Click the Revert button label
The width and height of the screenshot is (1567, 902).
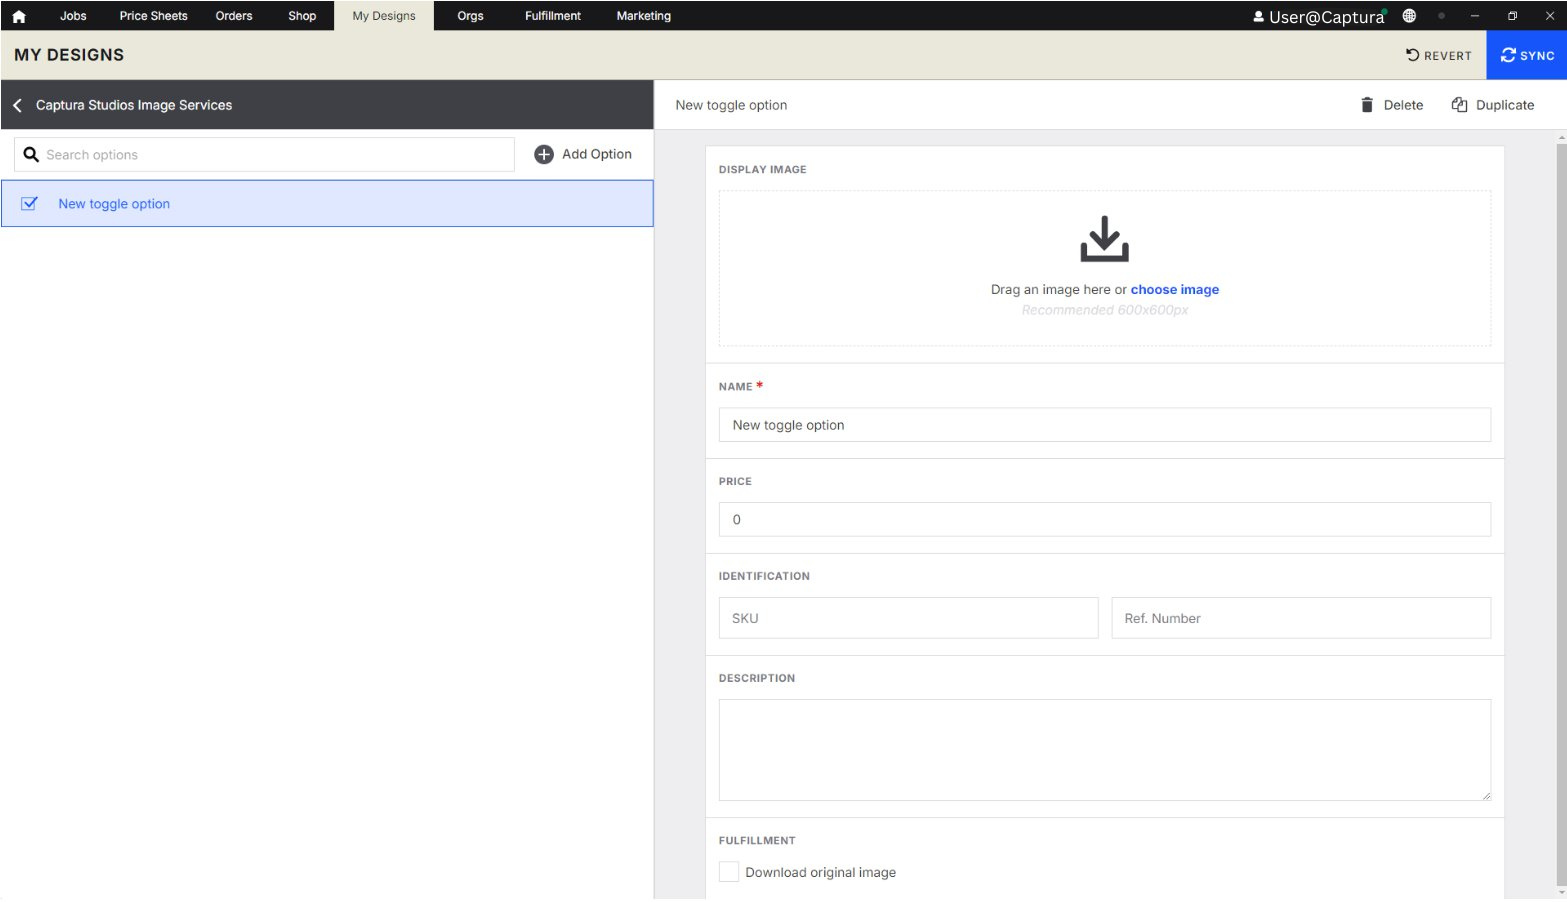tap(1447, 56)
